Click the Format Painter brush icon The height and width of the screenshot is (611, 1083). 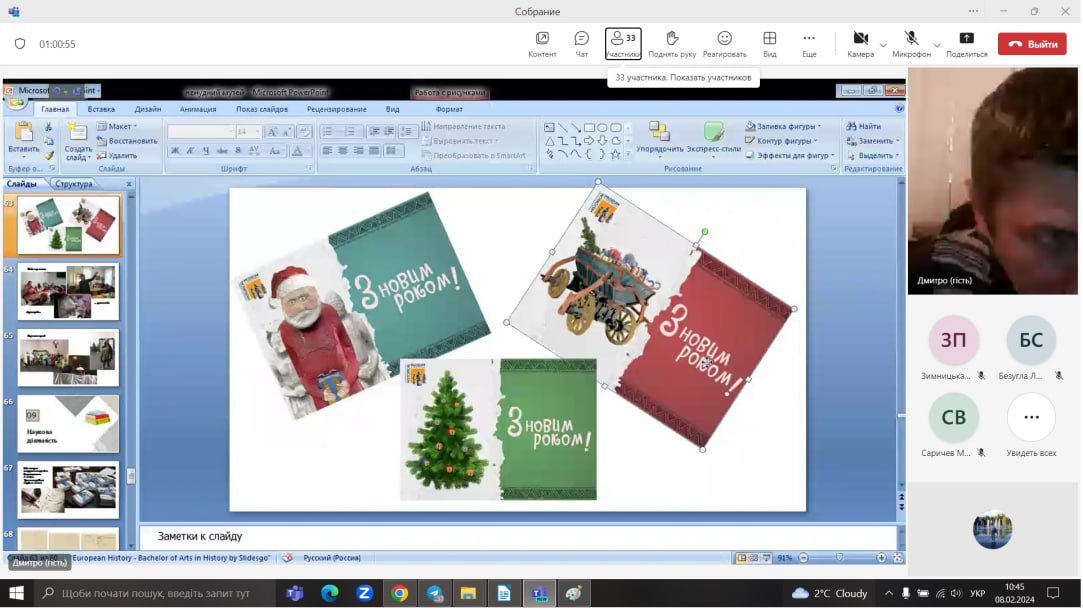[48, 155]
